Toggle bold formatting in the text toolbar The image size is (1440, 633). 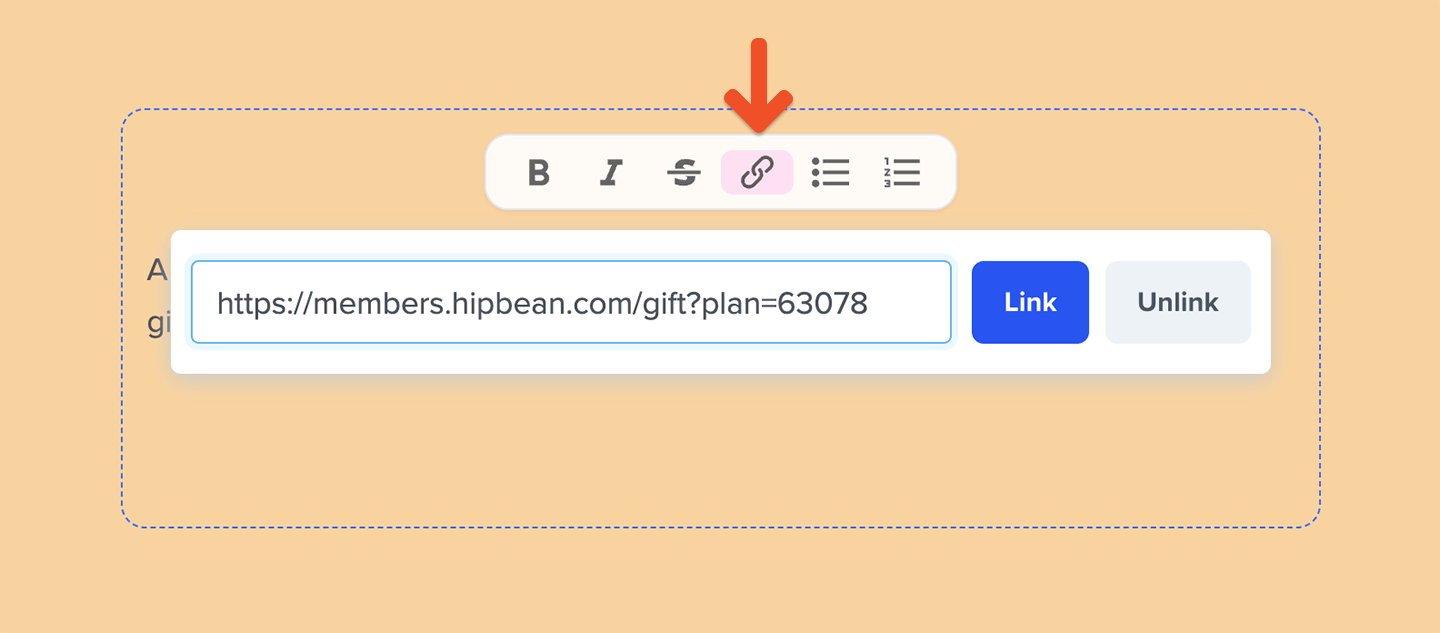click(x=538, y=172)
